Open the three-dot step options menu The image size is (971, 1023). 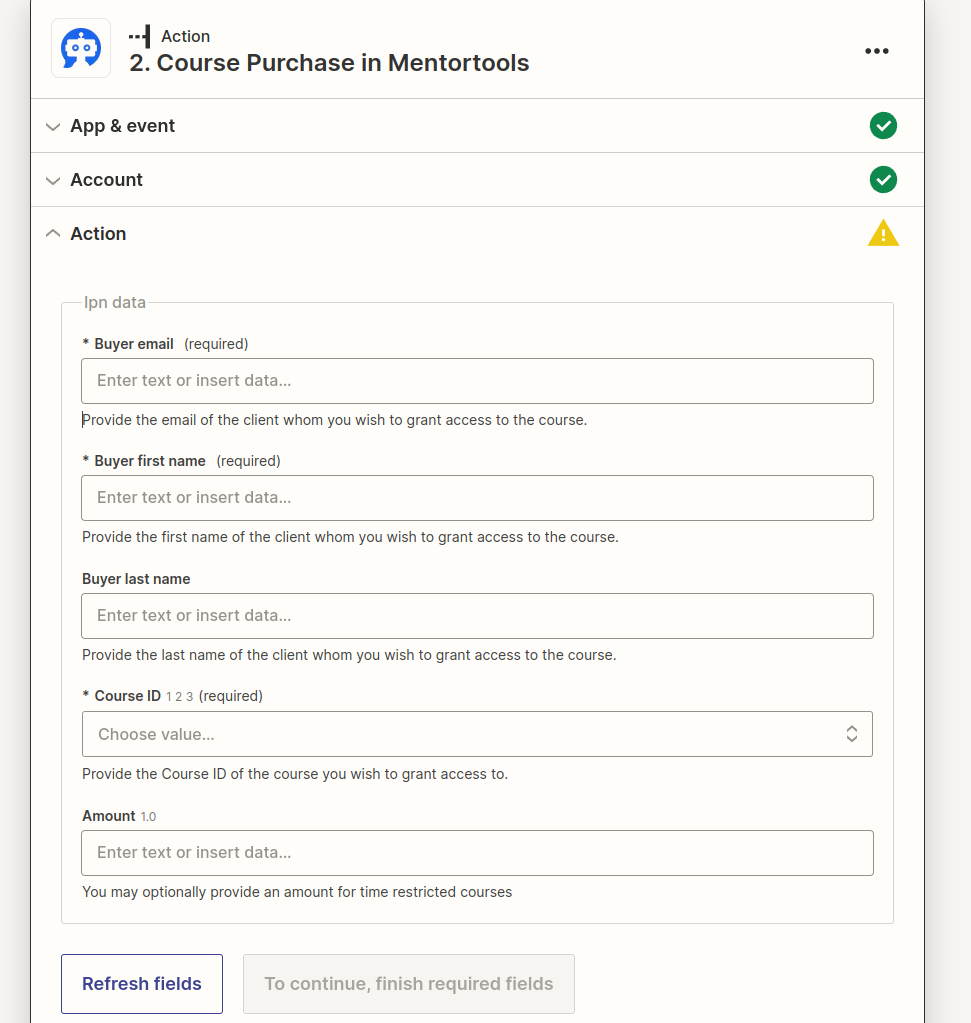click(x=876, y=51)
